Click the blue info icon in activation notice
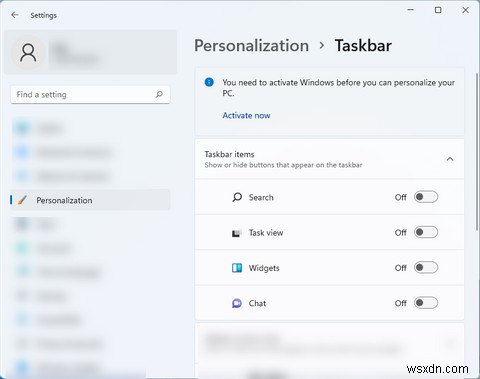 coord(209,82)
